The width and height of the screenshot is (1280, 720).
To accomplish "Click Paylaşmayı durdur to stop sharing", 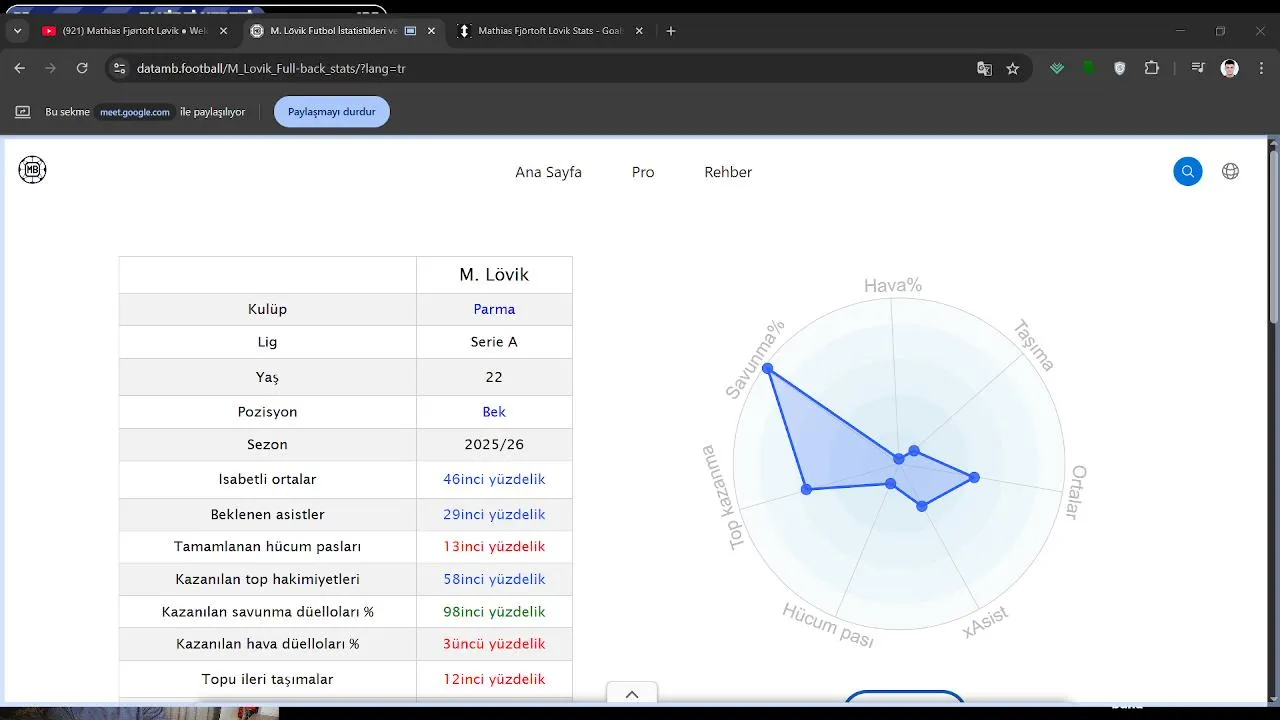I will coord(332,112).
